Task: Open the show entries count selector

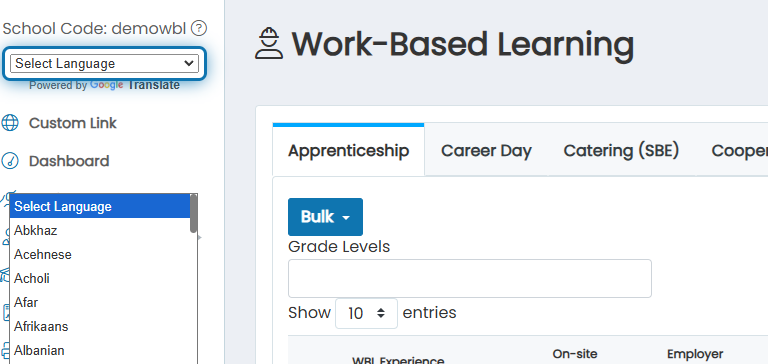Action: click(366, 313)
